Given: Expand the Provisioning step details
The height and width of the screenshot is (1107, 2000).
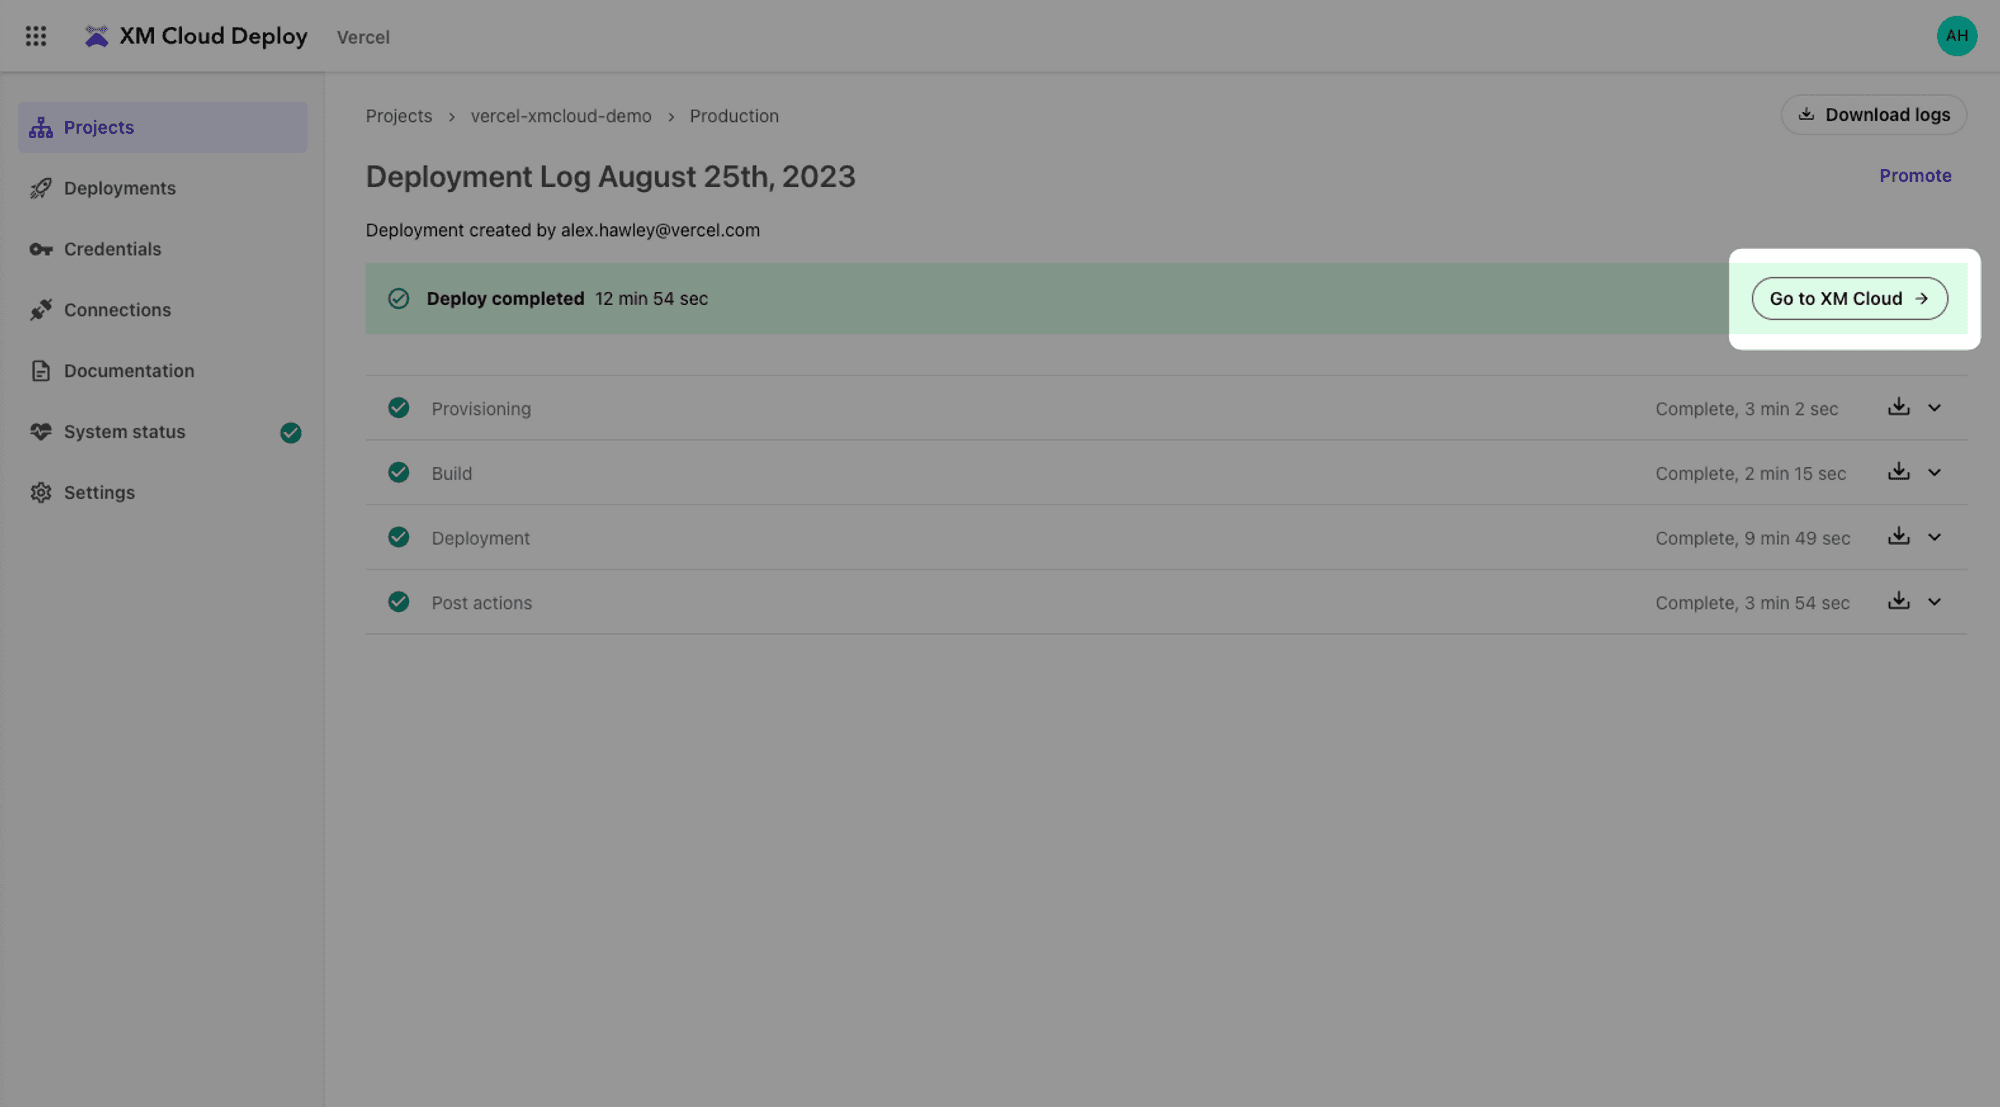Looking at the screenshot, I should point(1934,408).
